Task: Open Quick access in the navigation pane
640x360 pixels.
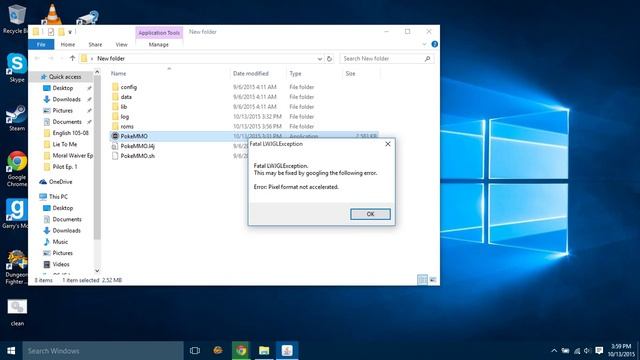Action: [x=64, y=77]
